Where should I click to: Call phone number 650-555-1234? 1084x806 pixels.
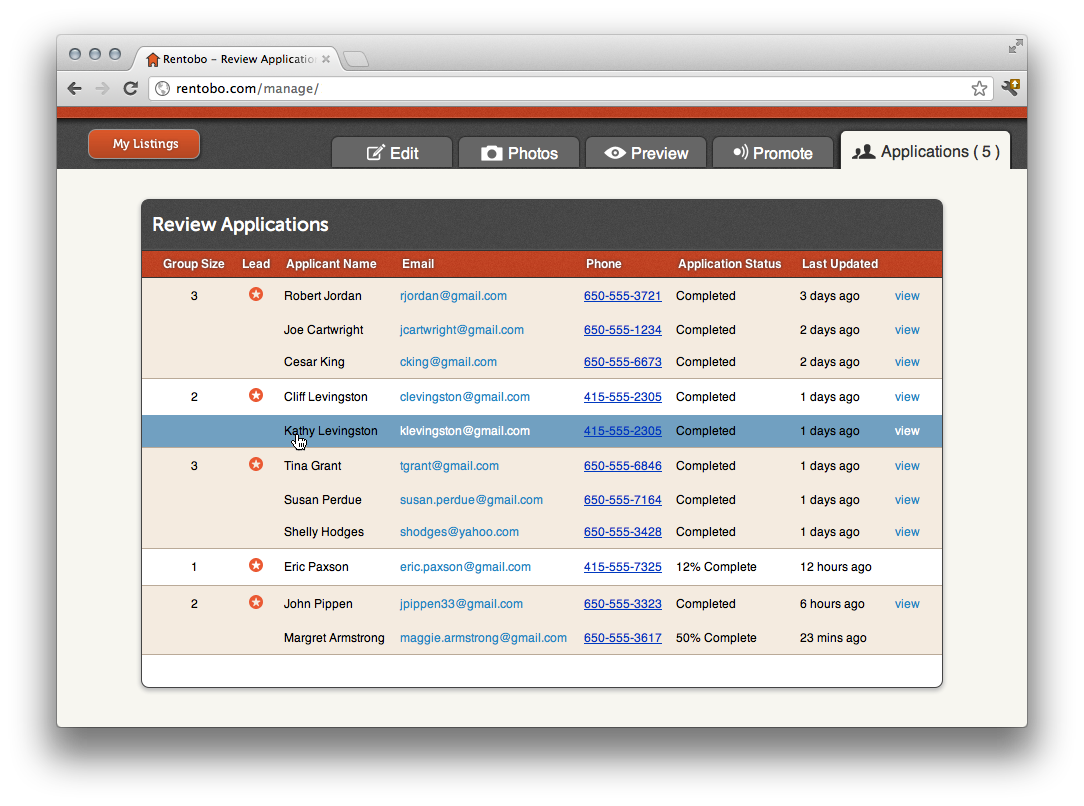(622, 330)
